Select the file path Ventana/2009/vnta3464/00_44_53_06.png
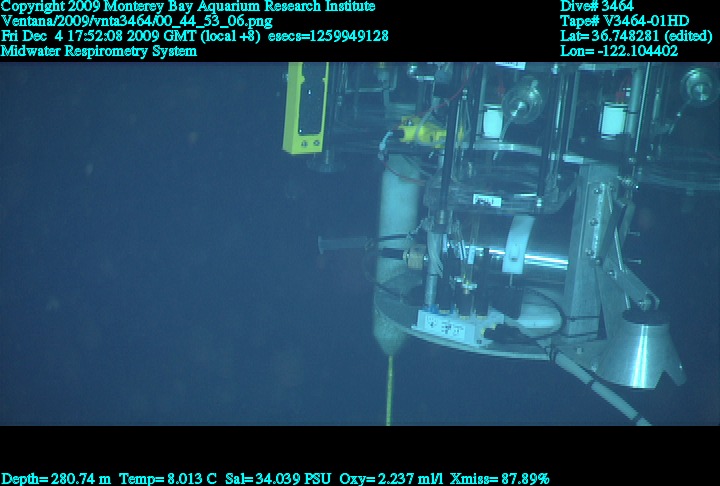The image size is (720, 486). (137, 21)
